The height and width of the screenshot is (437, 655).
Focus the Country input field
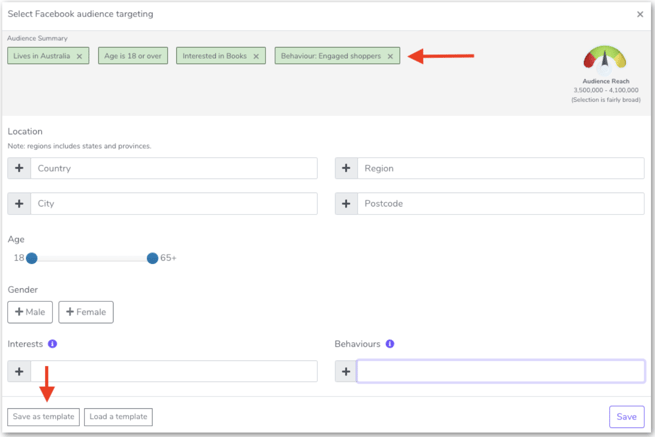174,168
